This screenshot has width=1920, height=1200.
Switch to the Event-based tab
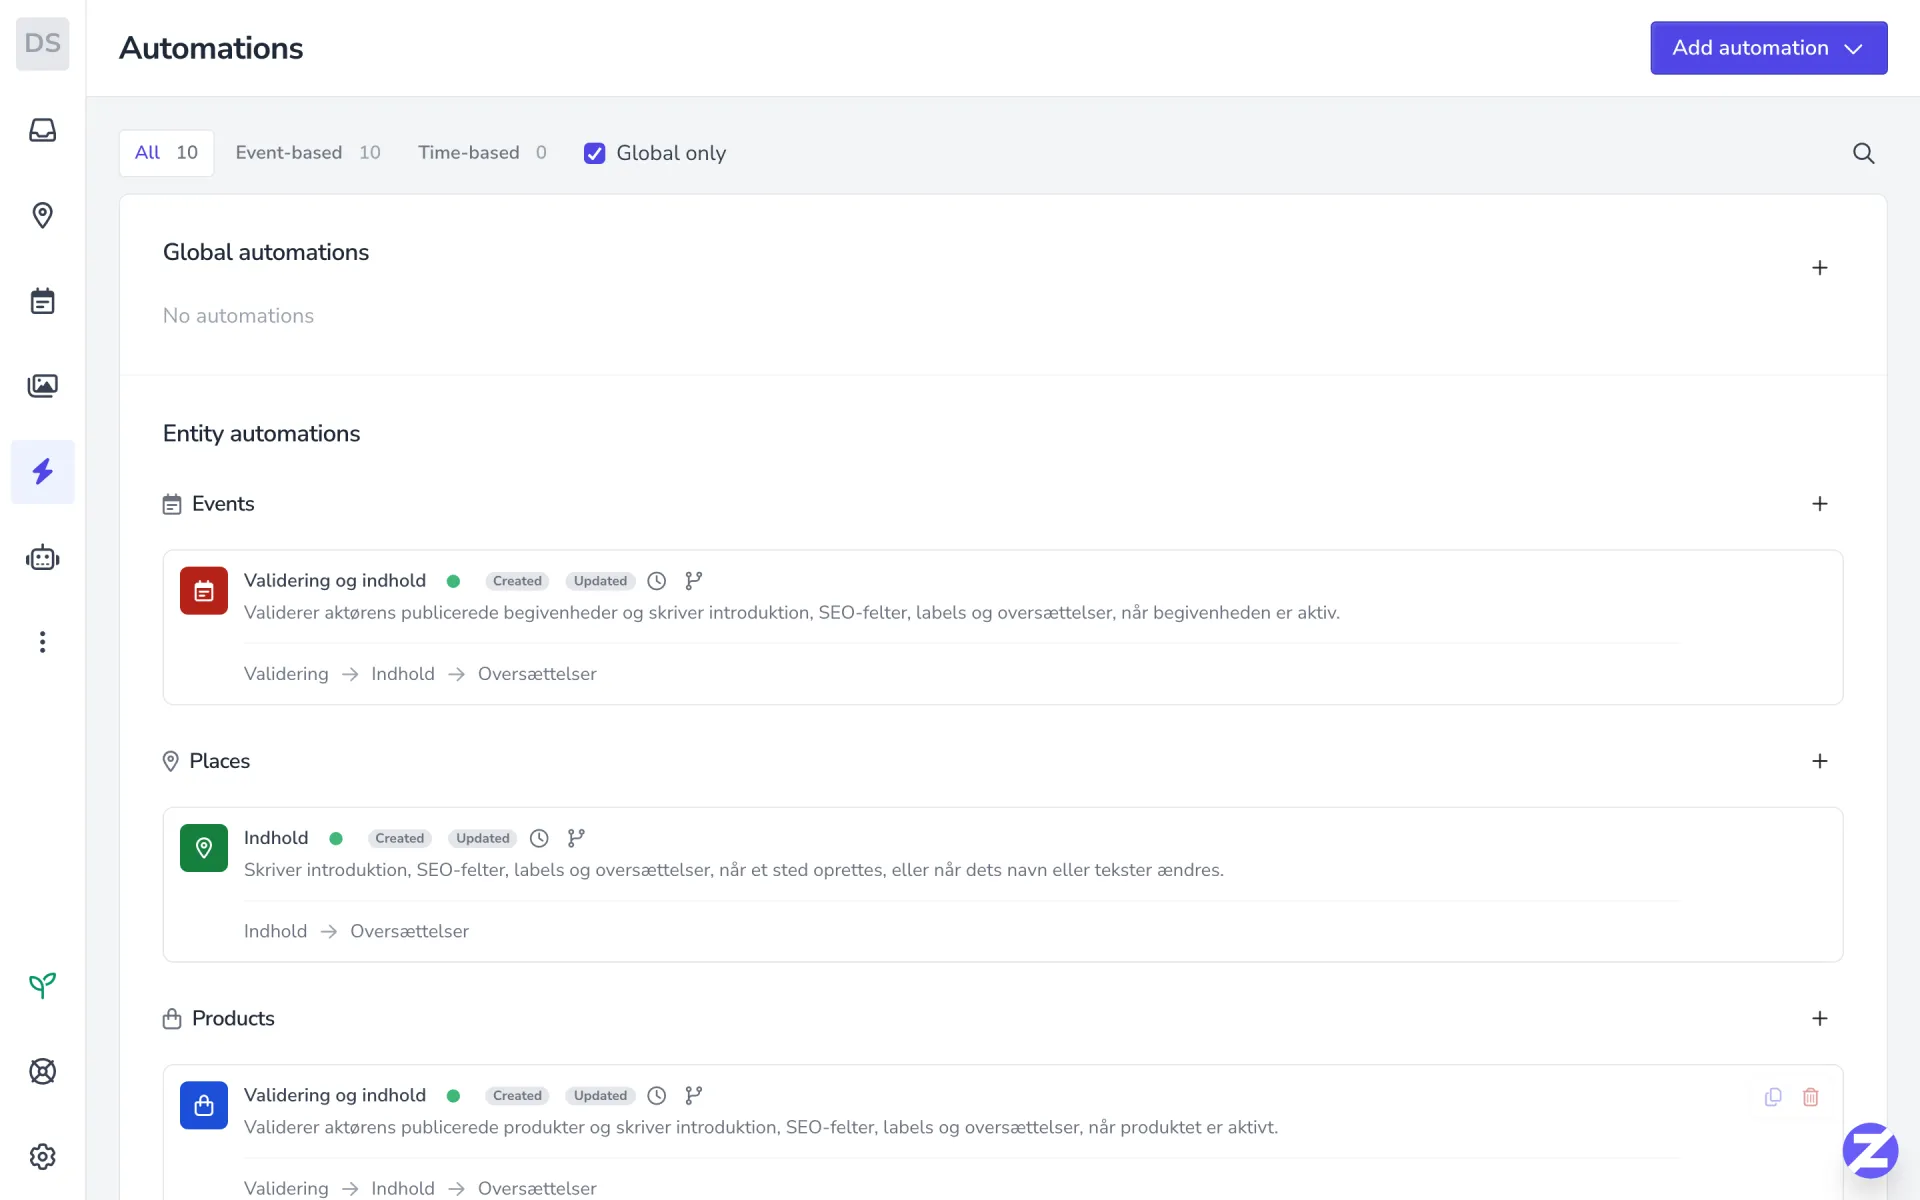pyautogui.click(x=308, y=153)
